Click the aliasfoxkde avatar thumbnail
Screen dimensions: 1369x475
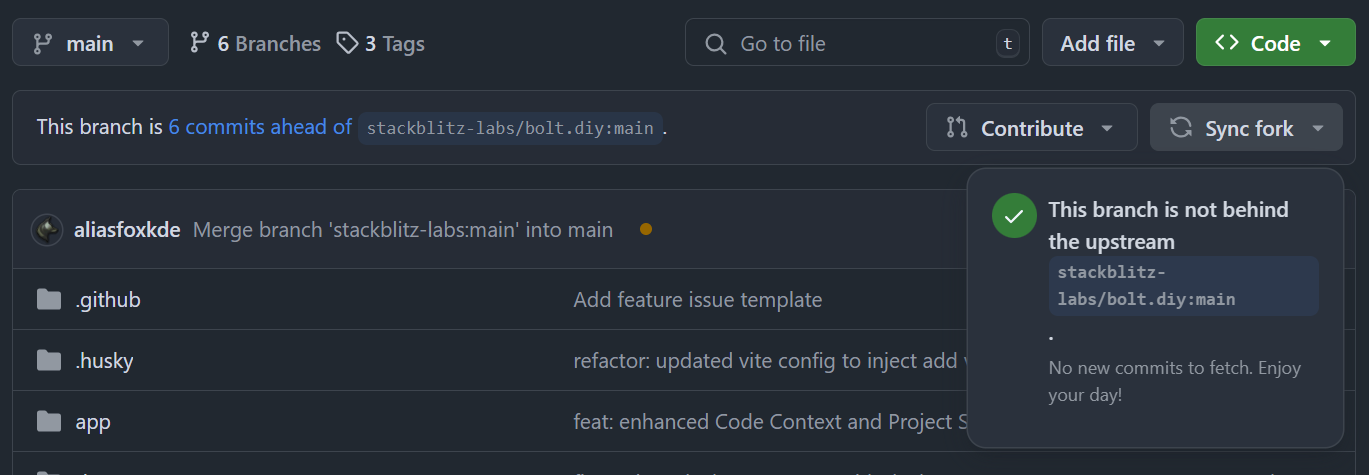click(47, 230)
